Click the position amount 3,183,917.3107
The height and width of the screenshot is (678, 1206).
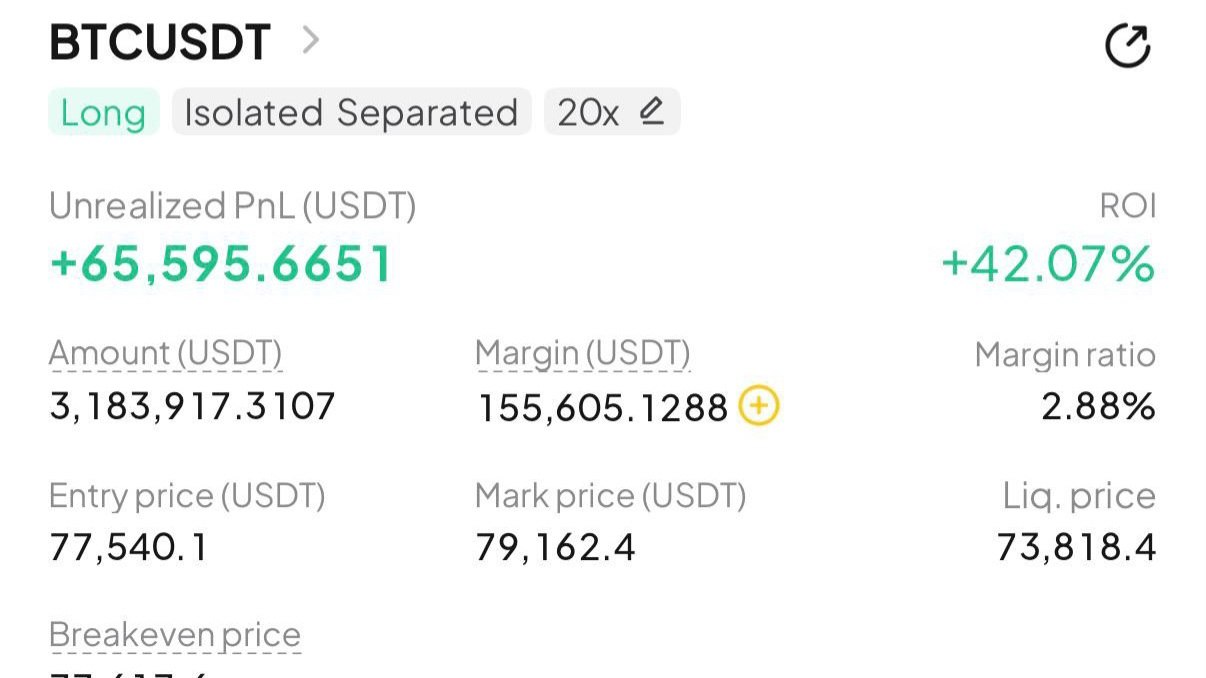pos(192,407)
